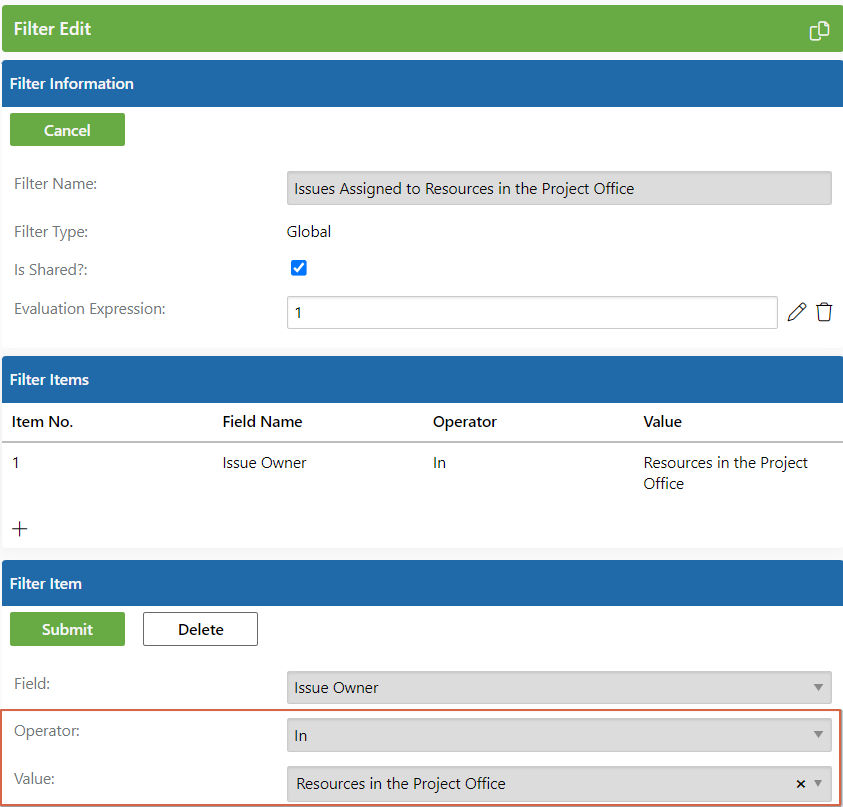Click the Filter Name text field

[x=559, y=188]
